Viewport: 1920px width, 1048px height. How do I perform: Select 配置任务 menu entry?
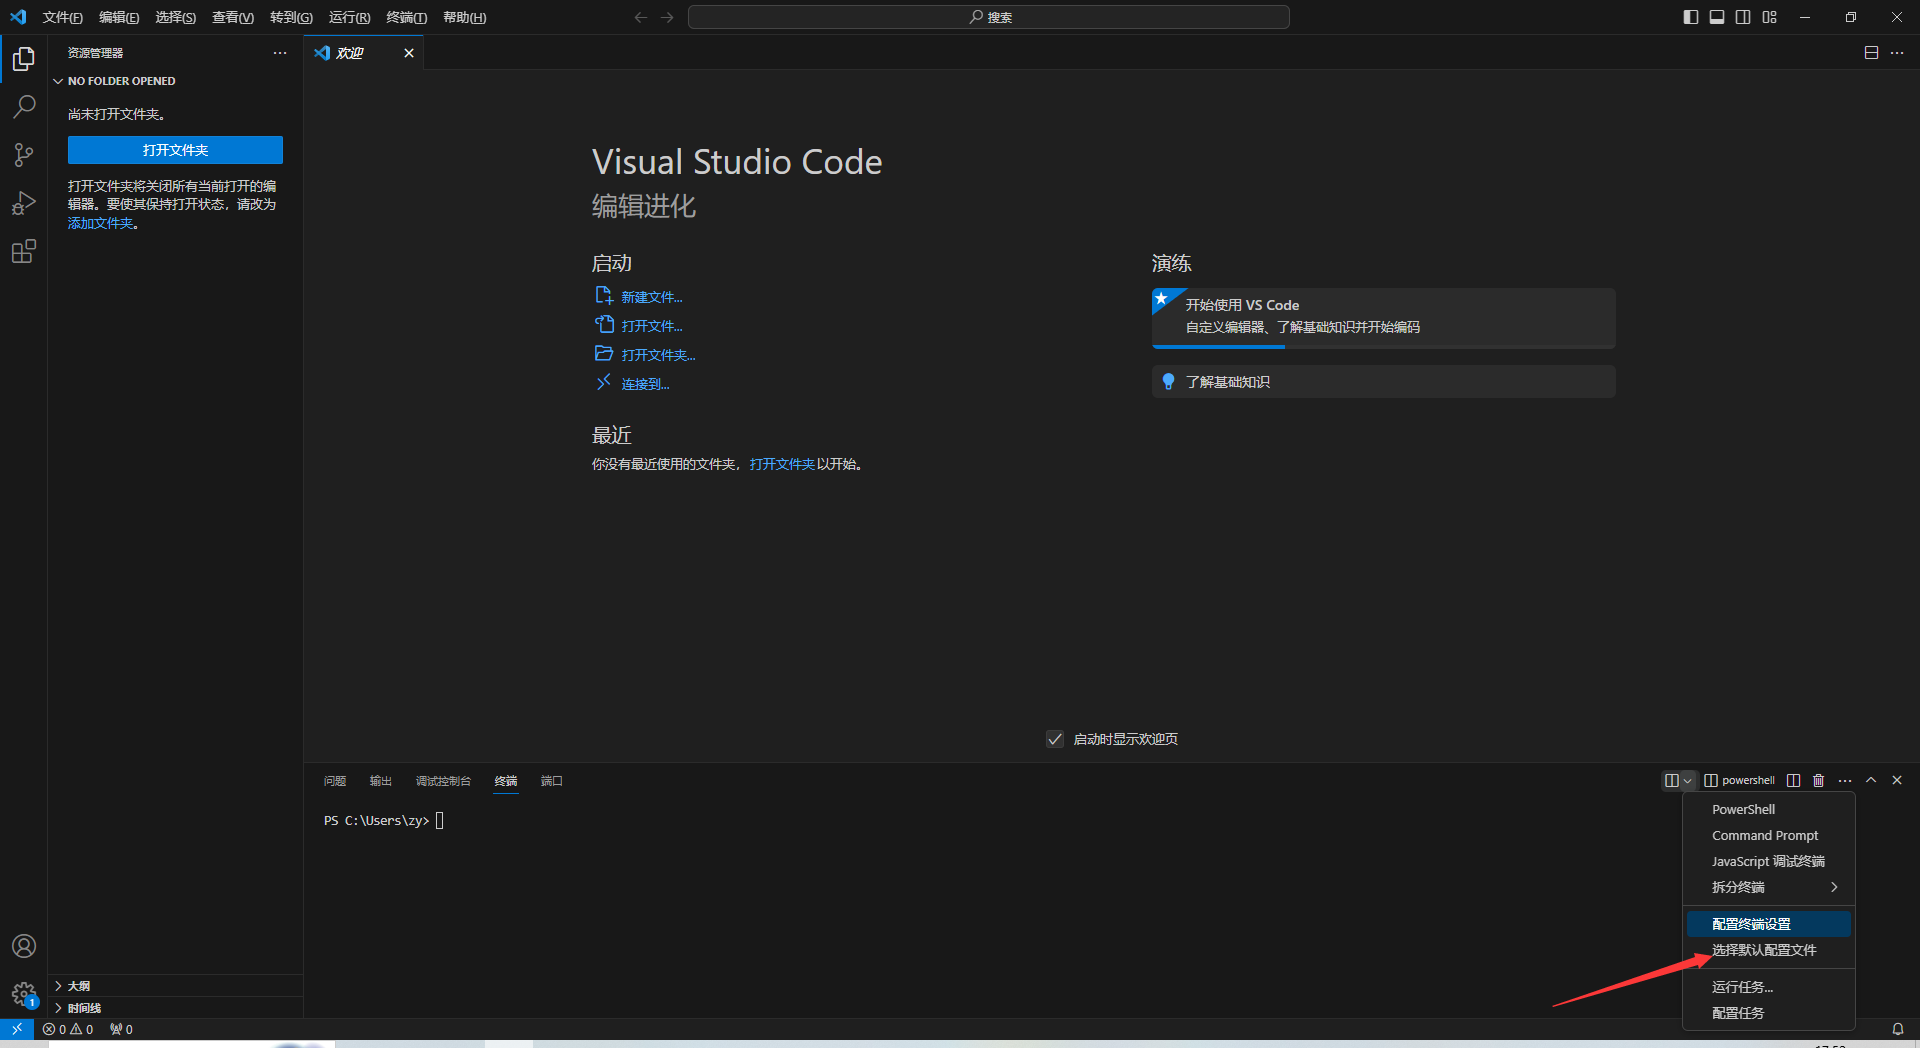pos(1768,1013)
